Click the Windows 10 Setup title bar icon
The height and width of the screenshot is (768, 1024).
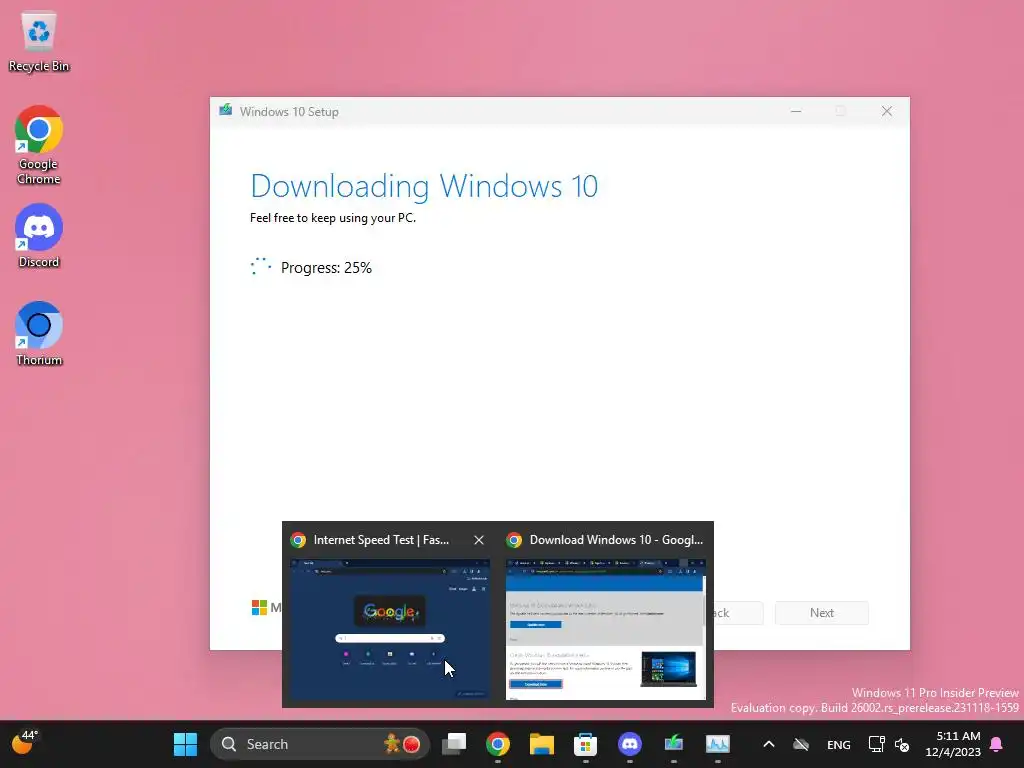click(x=225, y=110)
